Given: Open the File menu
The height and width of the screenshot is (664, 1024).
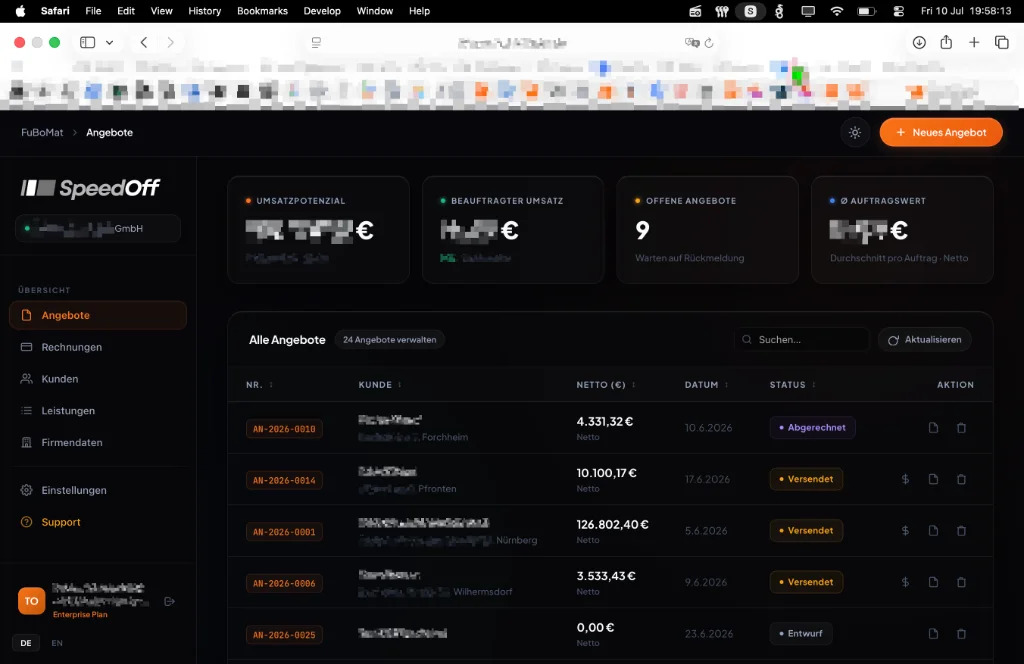Looking at the screenshot, I should point(93,11).
